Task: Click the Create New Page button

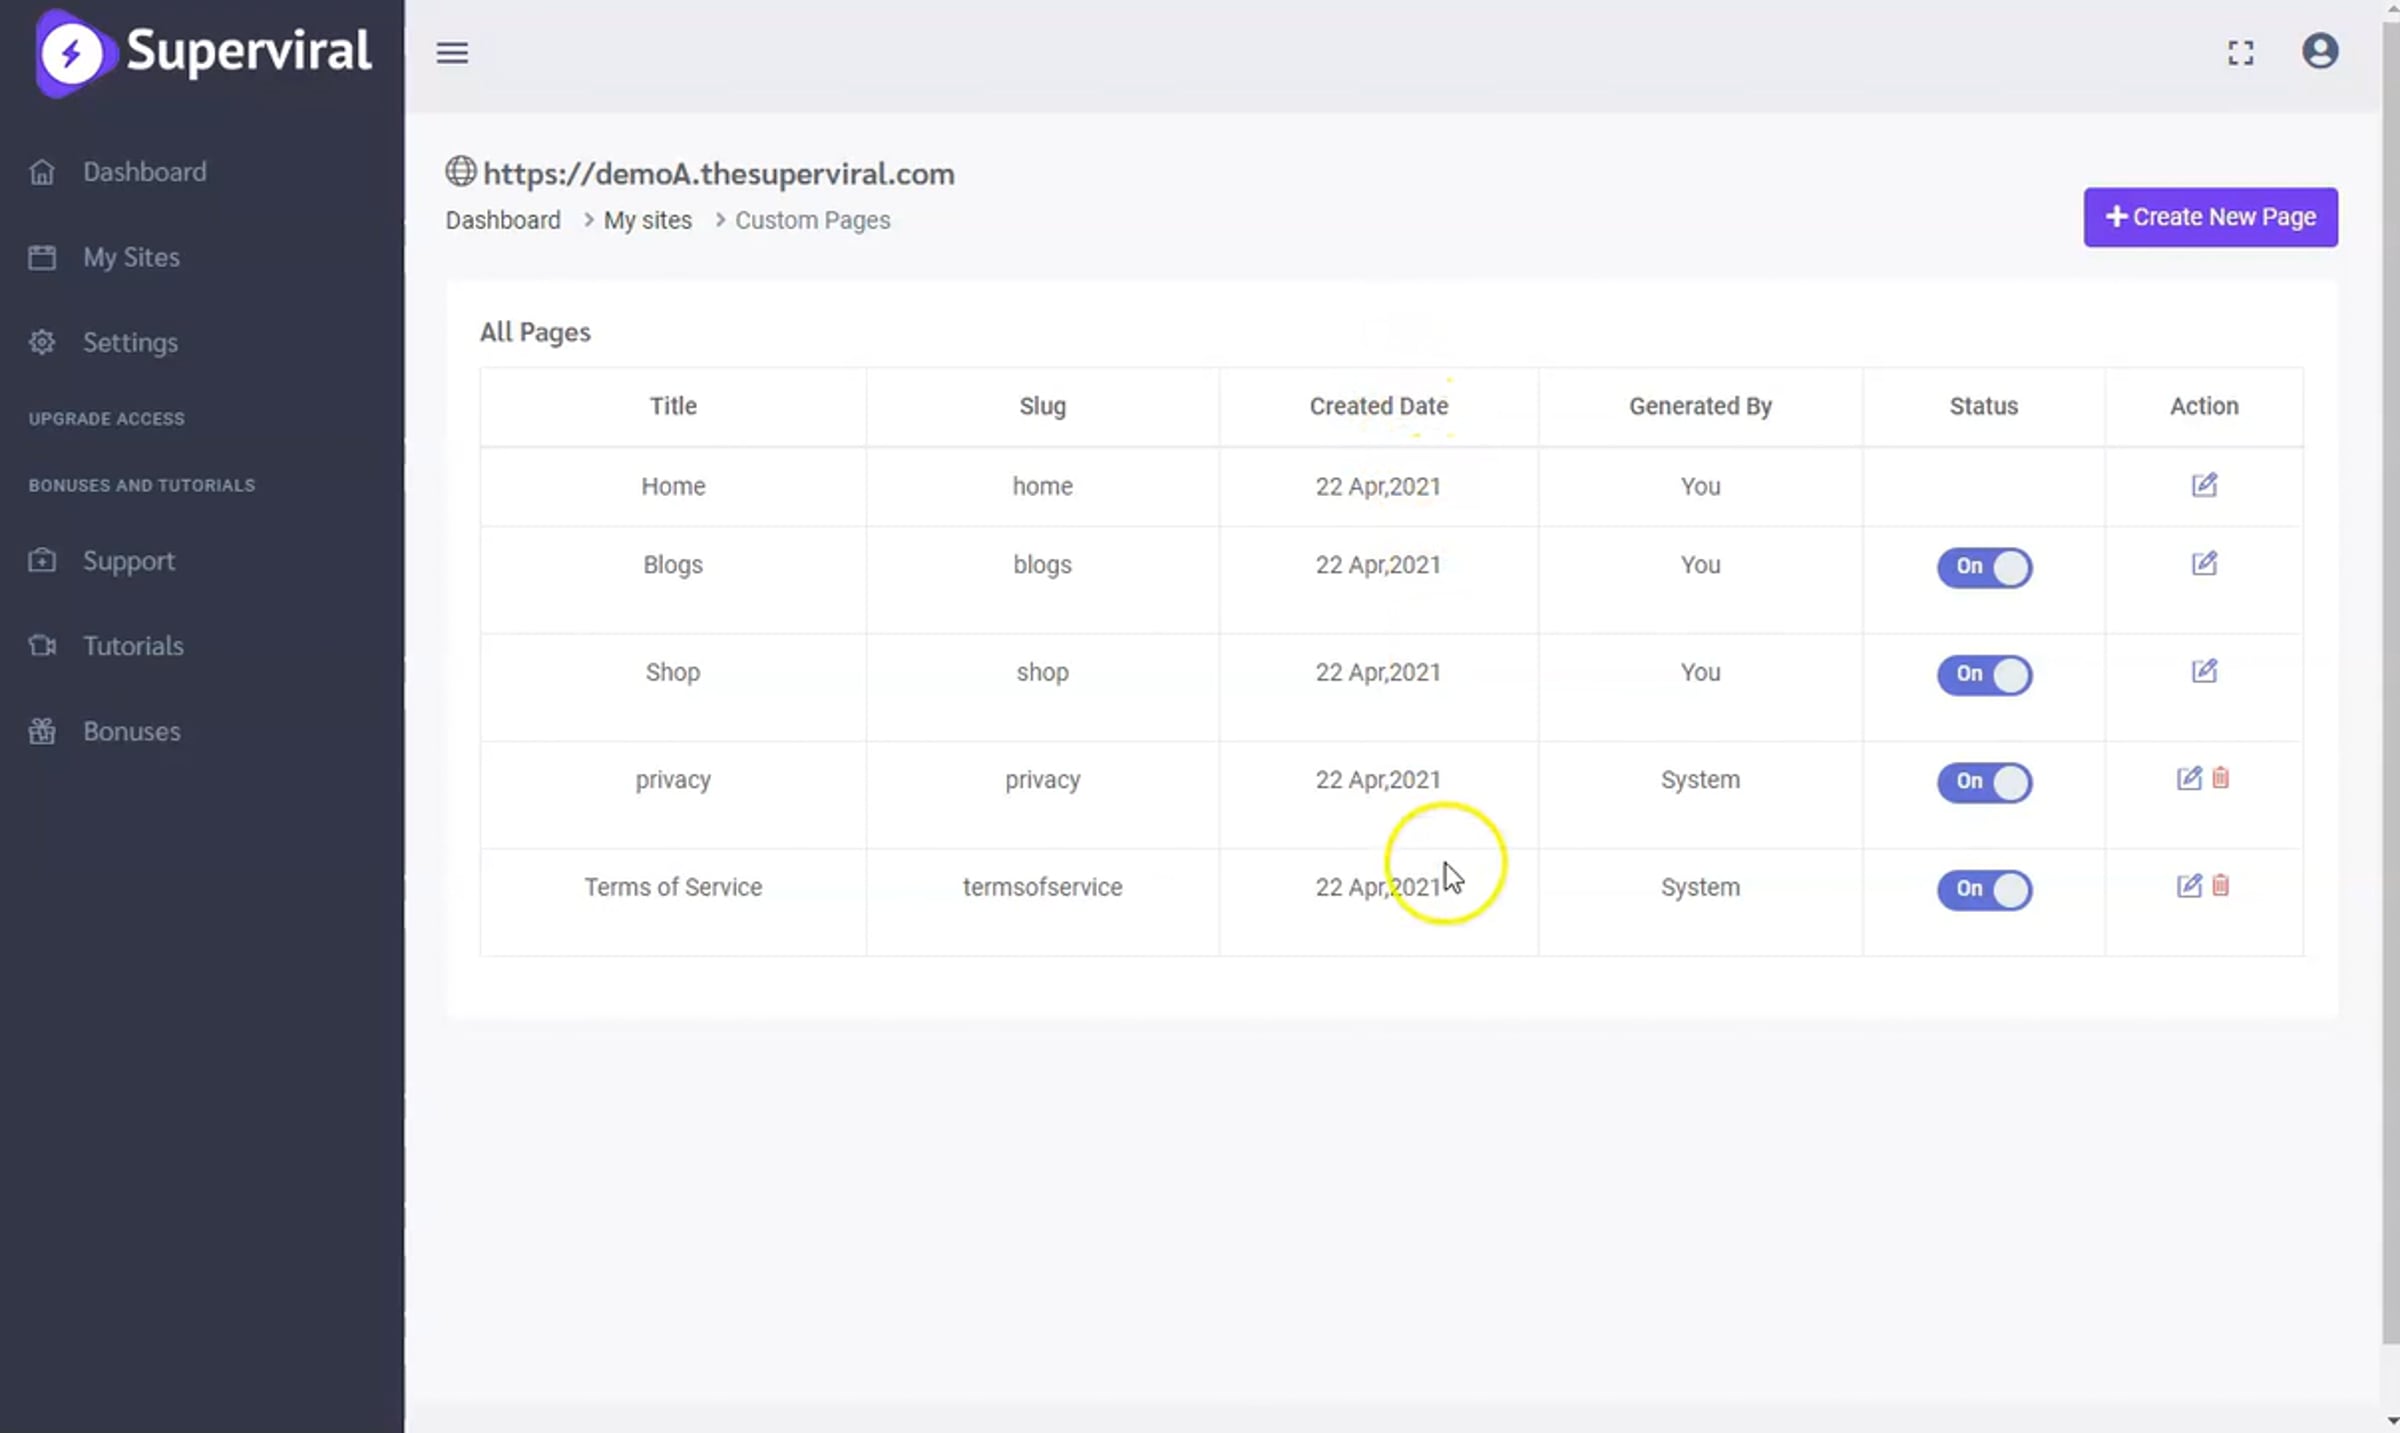Action: coord(2210,217)
